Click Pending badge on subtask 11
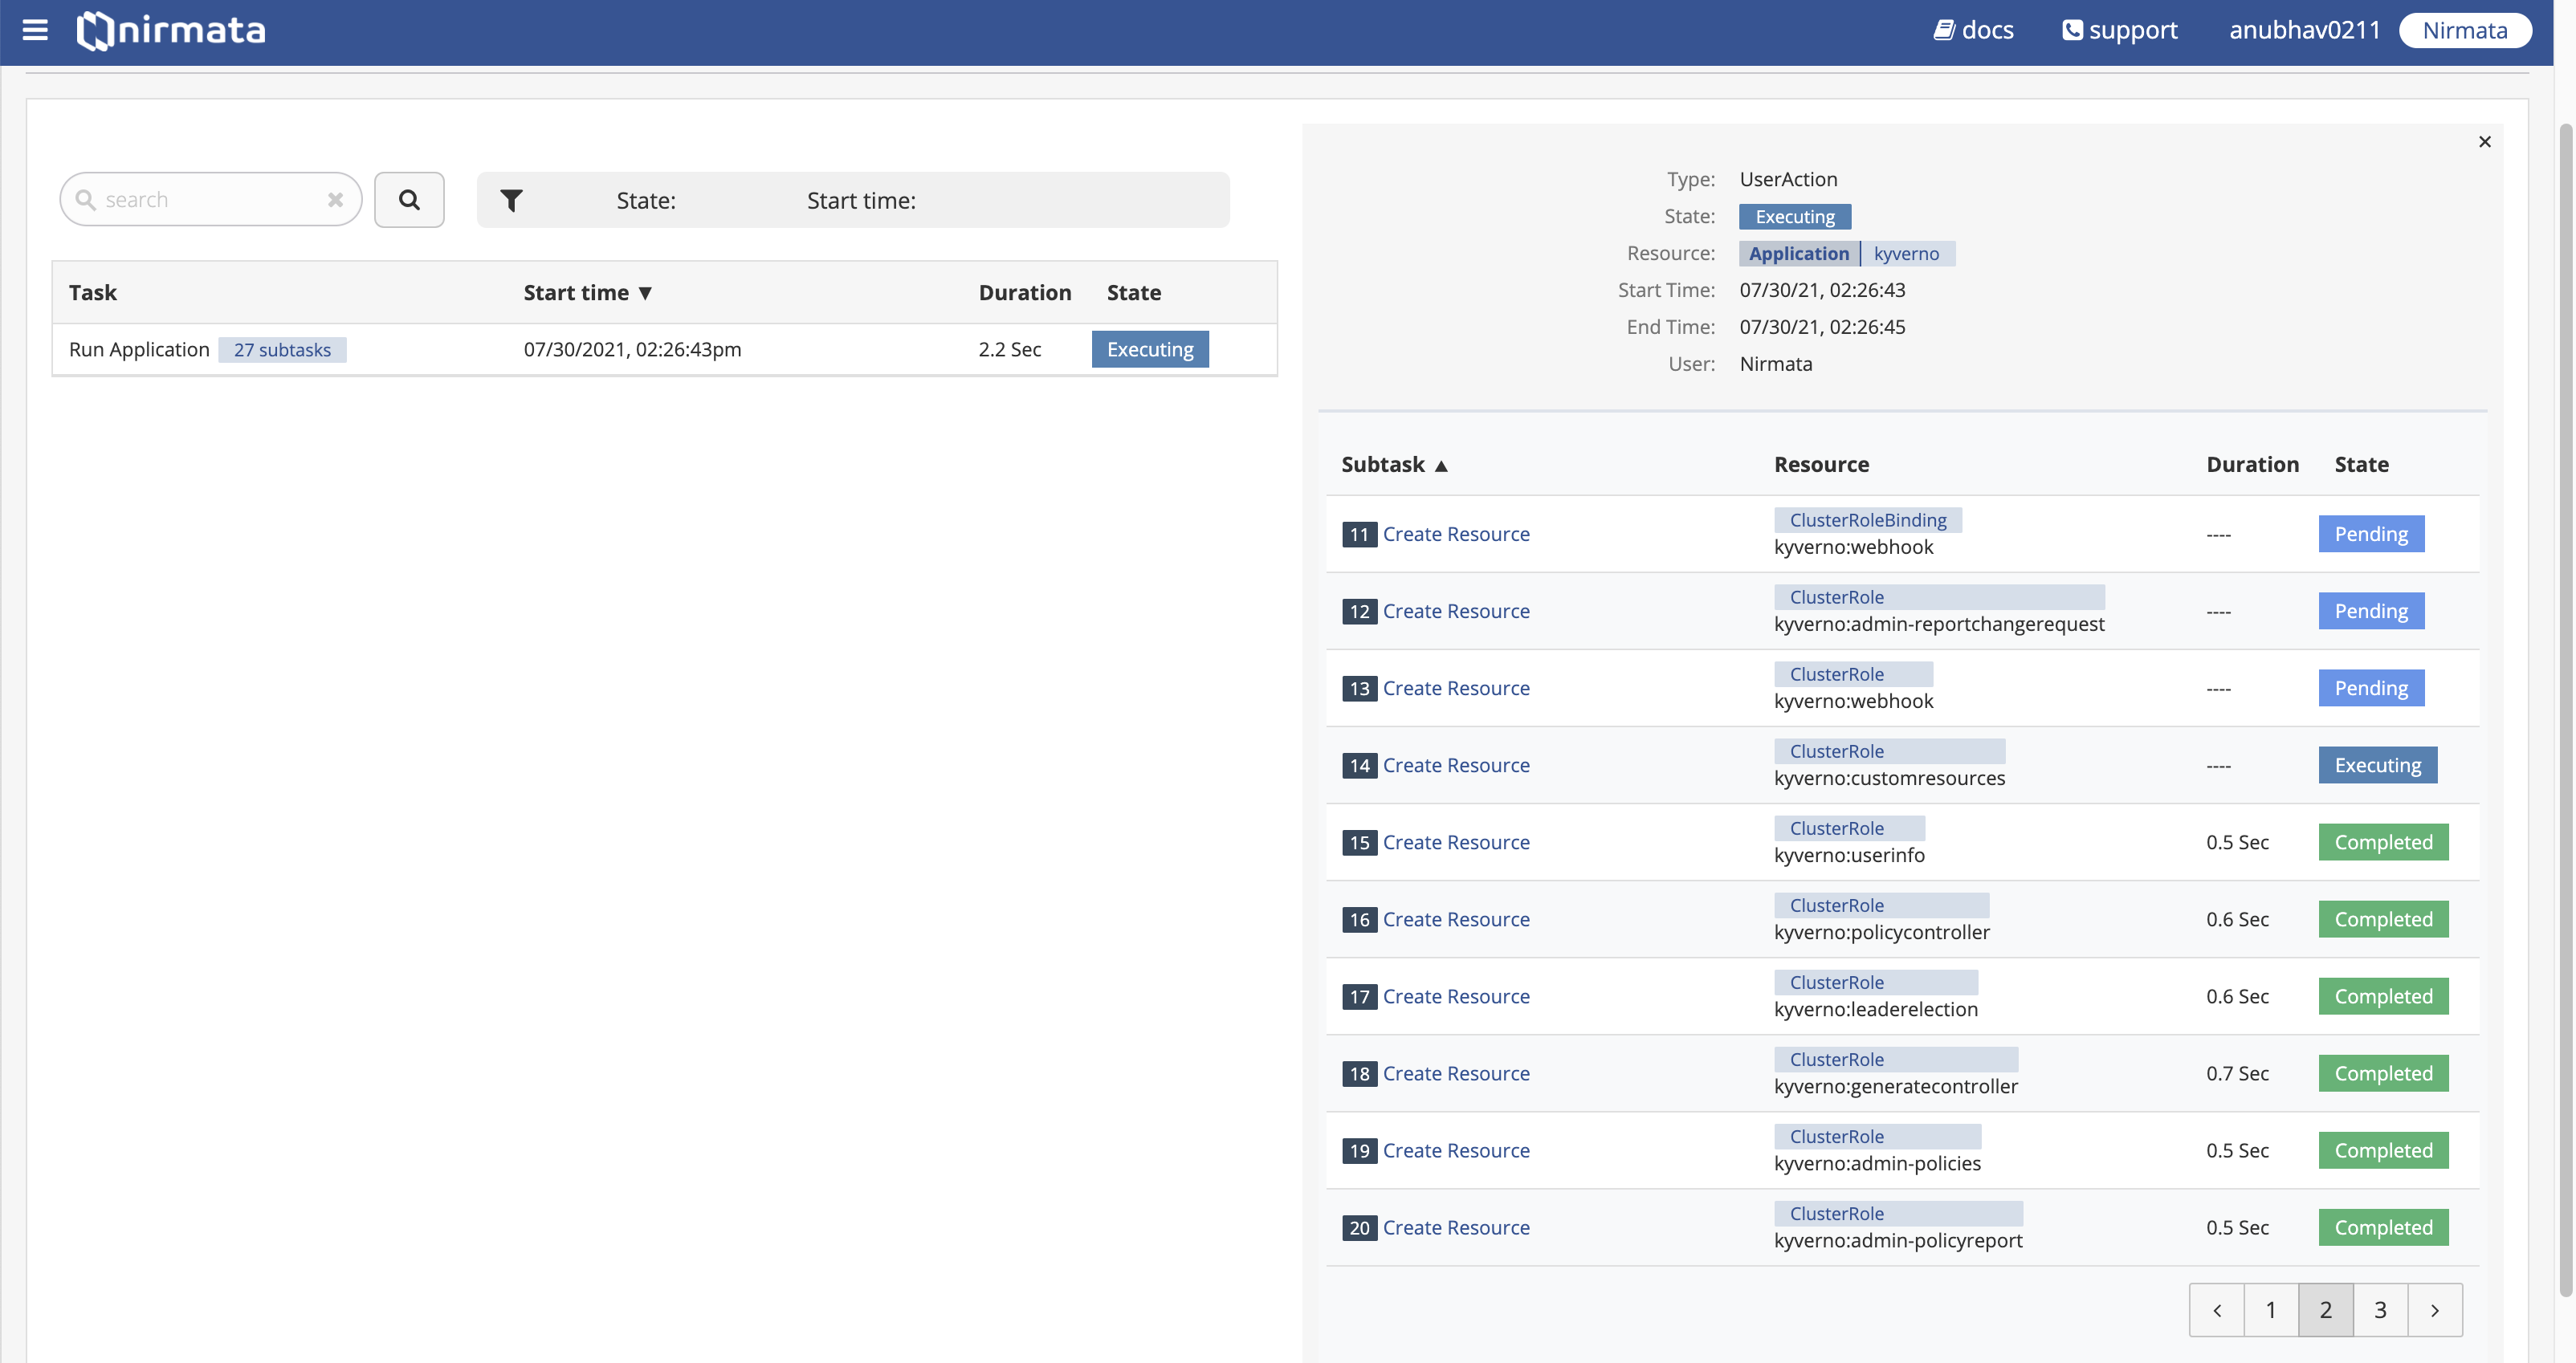 2371,535
